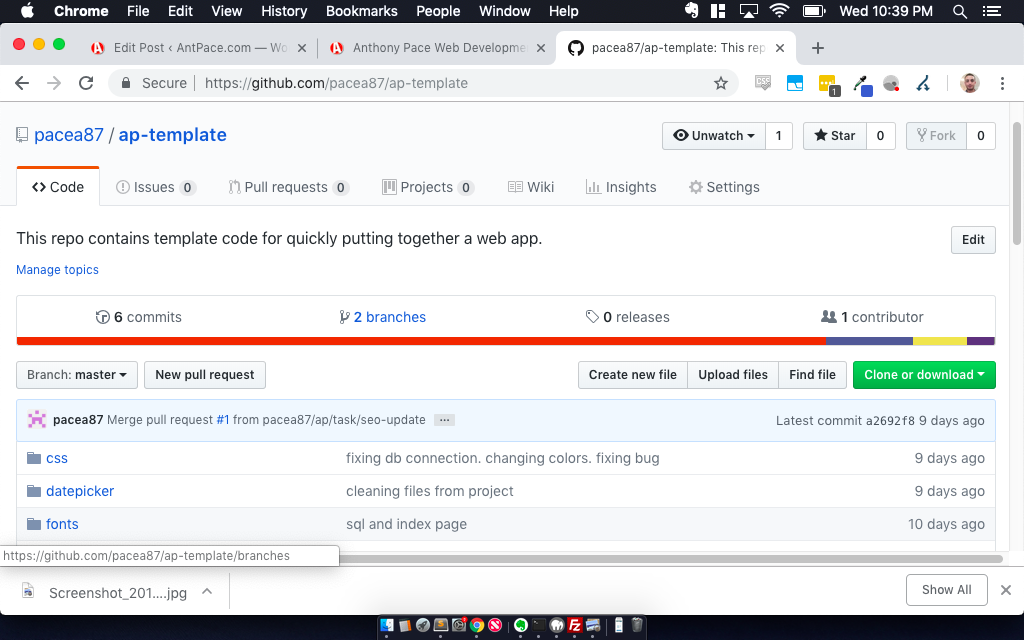Image resolution: width=1024 pixels, height=640 pixels.
Task: Open the Pull requests tab
Action: pos(289,187)
